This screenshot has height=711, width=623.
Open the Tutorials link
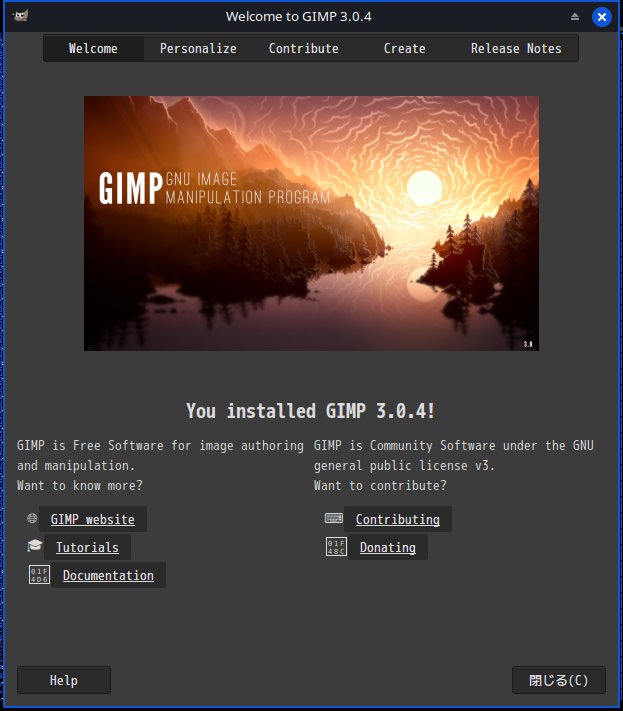(87, 547)
